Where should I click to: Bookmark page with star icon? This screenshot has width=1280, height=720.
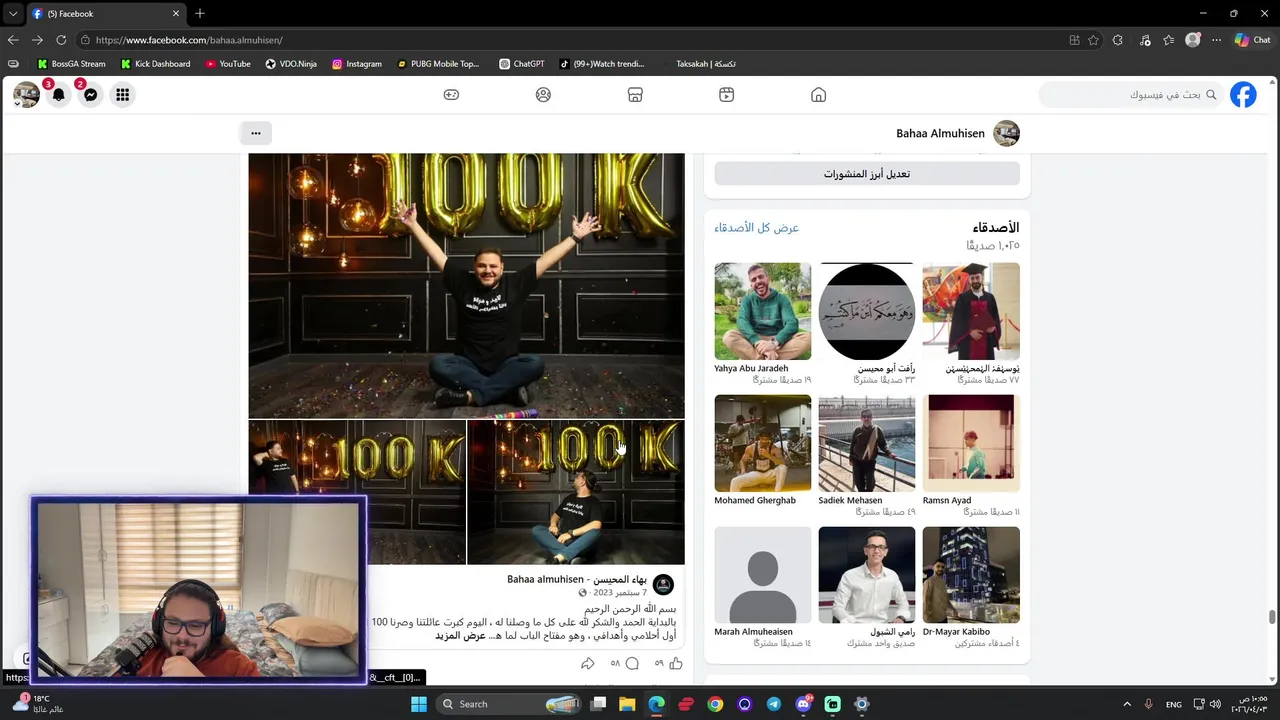[1093, 40]
